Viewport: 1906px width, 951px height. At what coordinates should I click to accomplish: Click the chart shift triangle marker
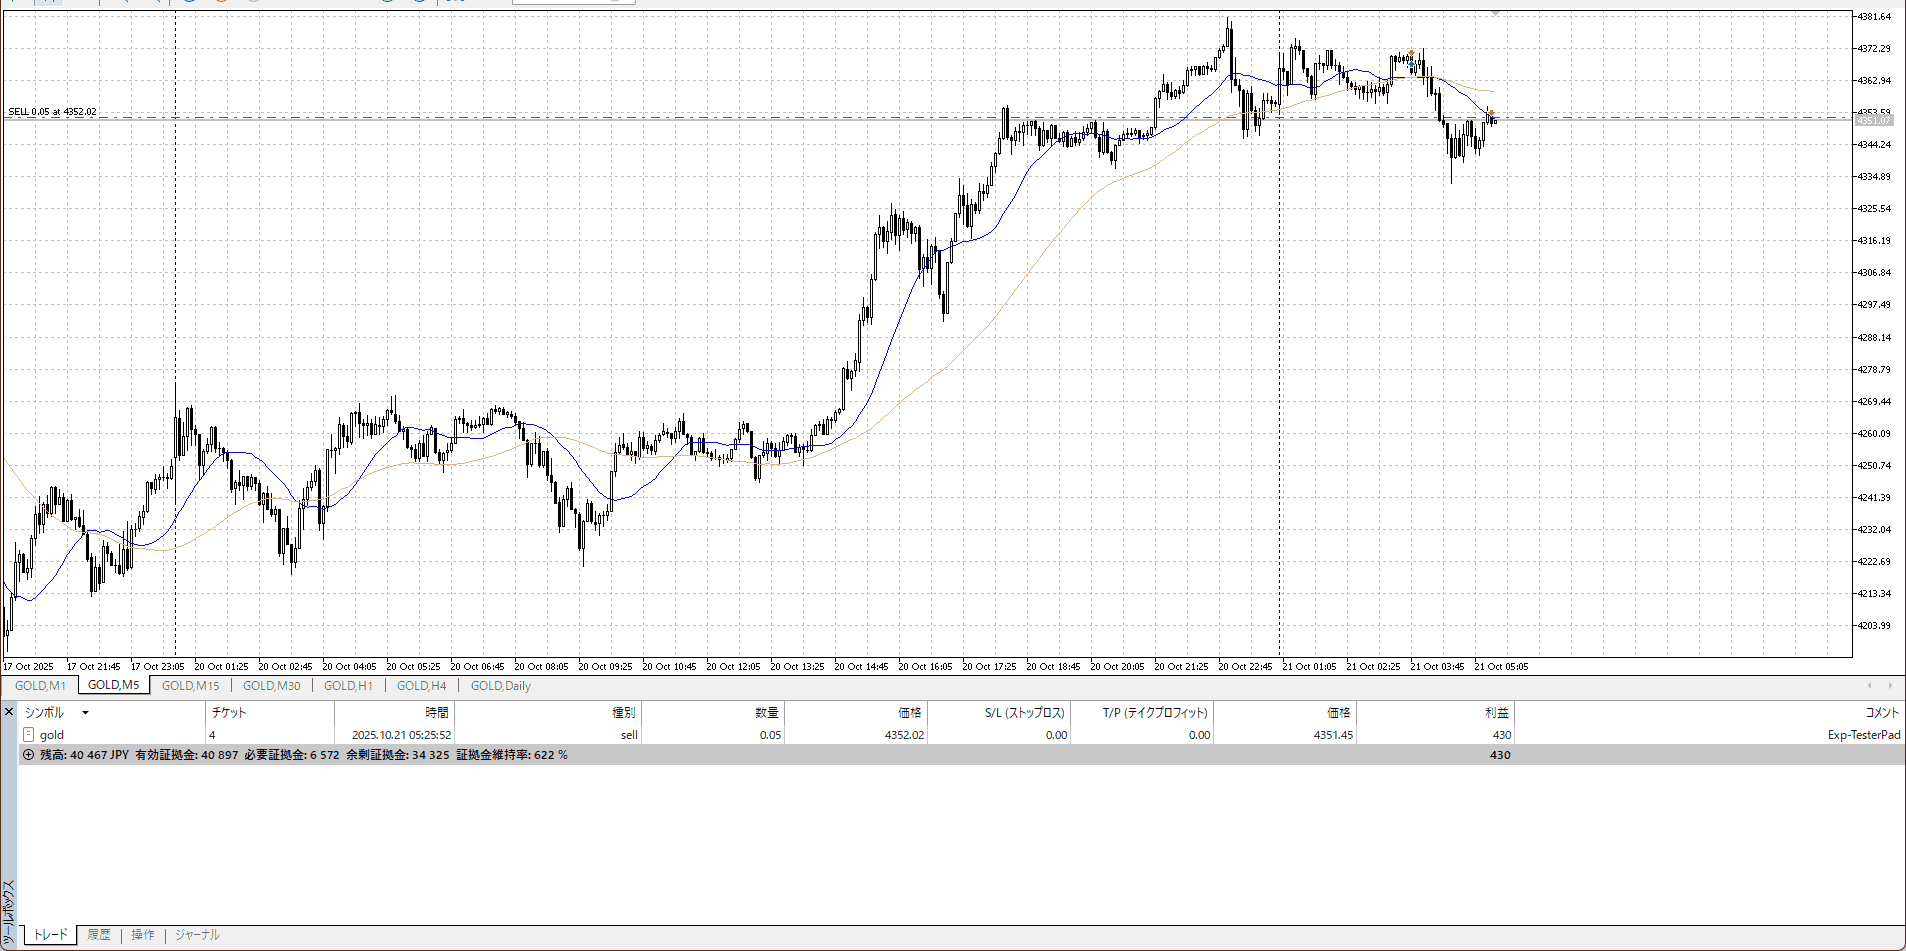click(x=1495, y=14)
